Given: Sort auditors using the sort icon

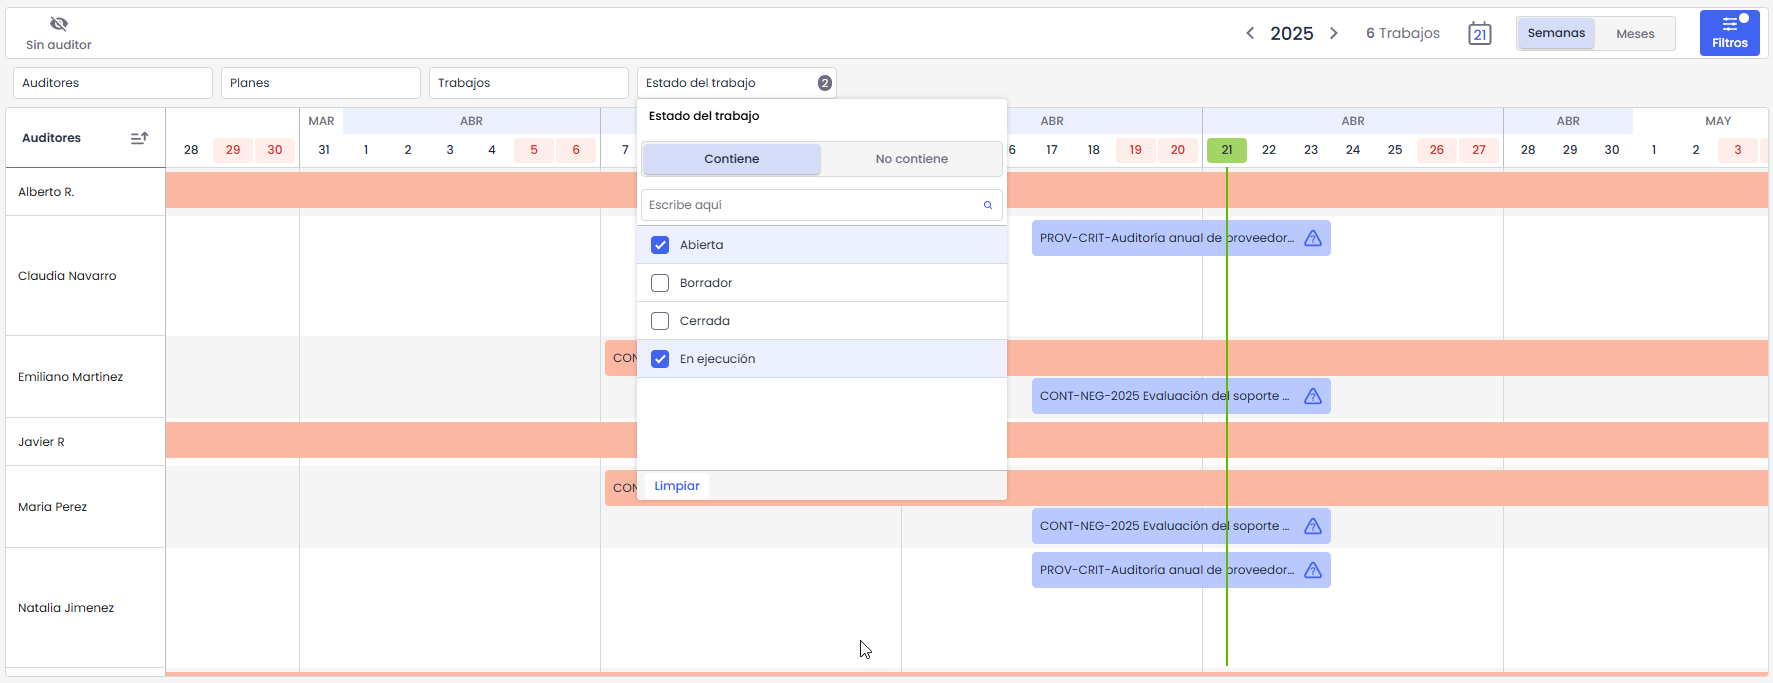Looking at the screenshot, I should click(x=139, y=138).
